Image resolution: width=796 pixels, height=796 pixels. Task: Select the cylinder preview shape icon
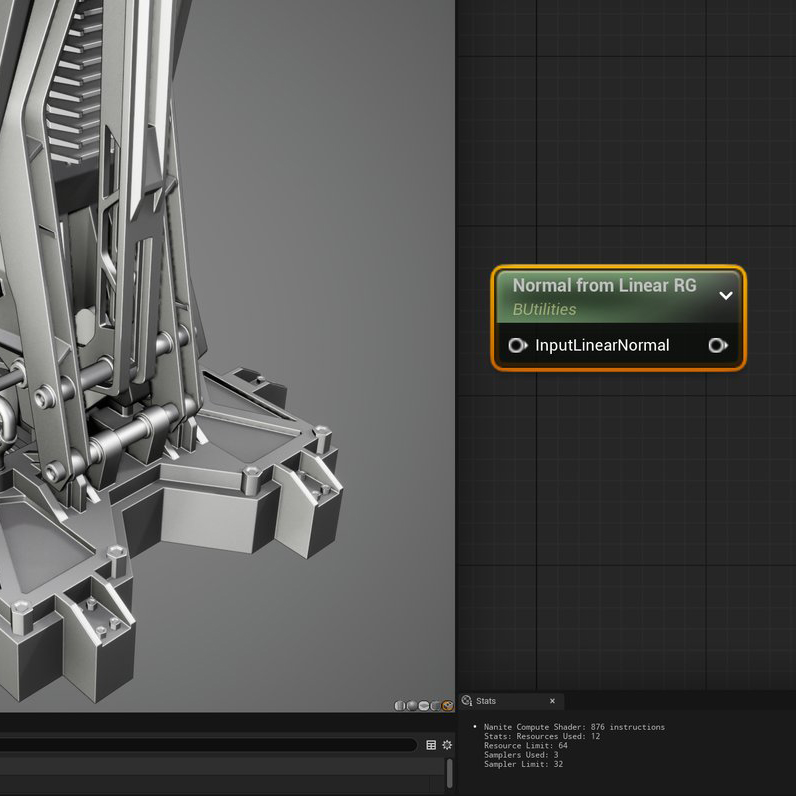pos(400,706)
